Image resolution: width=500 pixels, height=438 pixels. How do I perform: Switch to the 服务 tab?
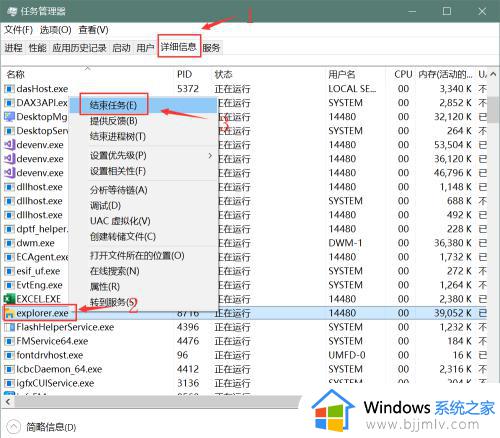(x=211, y=48)
